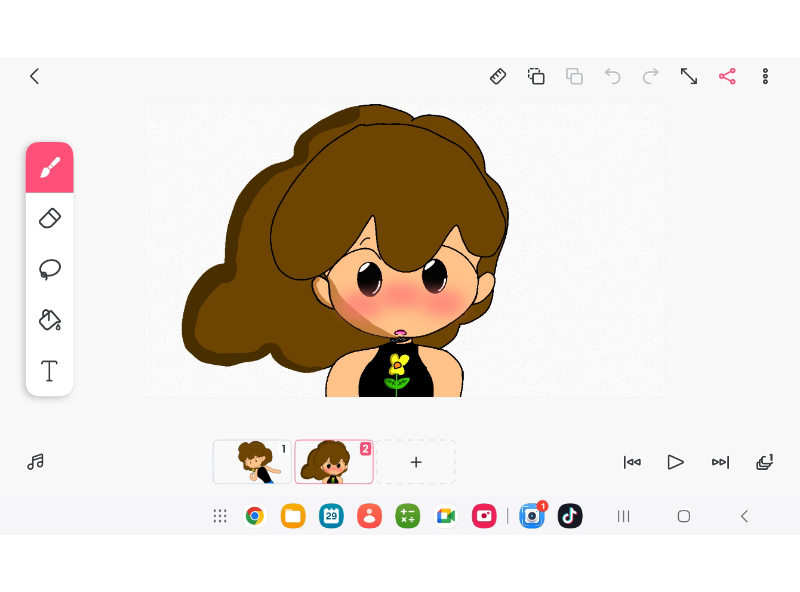Select the Lasso selection tool

pyautogui.click(x=50, y=269)
